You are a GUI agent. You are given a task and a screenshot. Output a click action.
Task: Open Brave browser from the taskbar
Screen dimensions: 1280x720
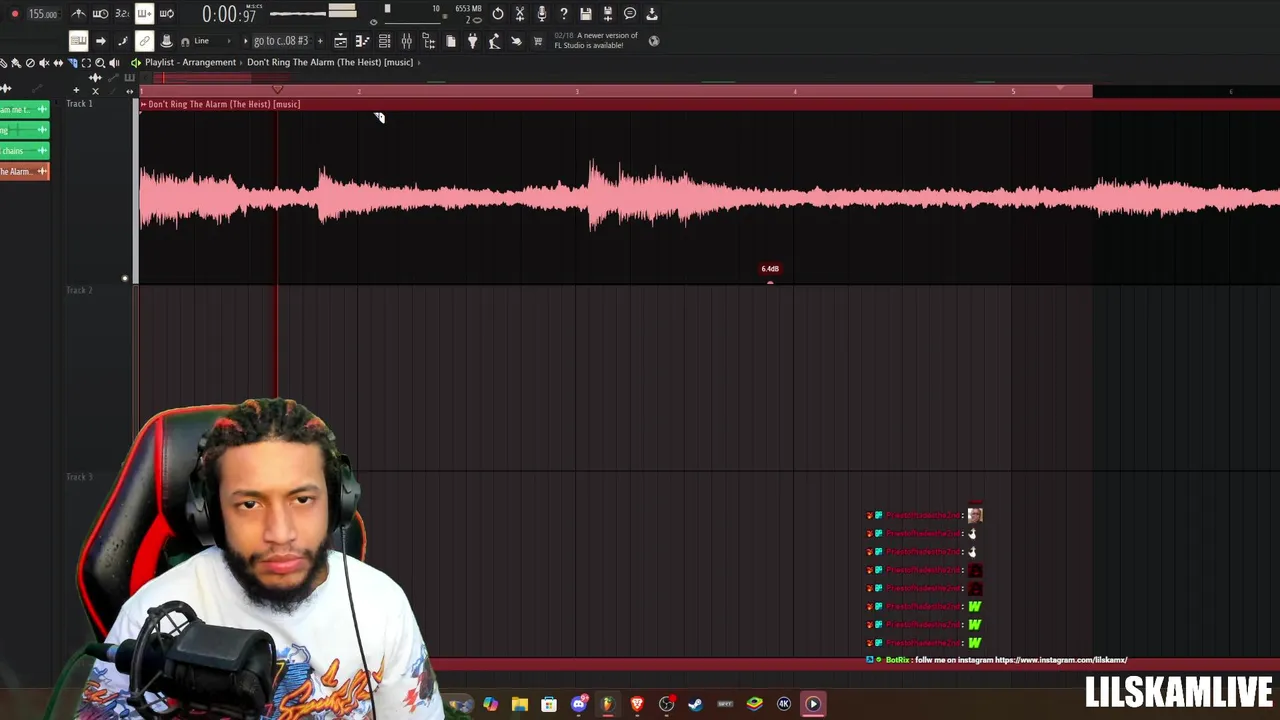click(x=637, y=704)
